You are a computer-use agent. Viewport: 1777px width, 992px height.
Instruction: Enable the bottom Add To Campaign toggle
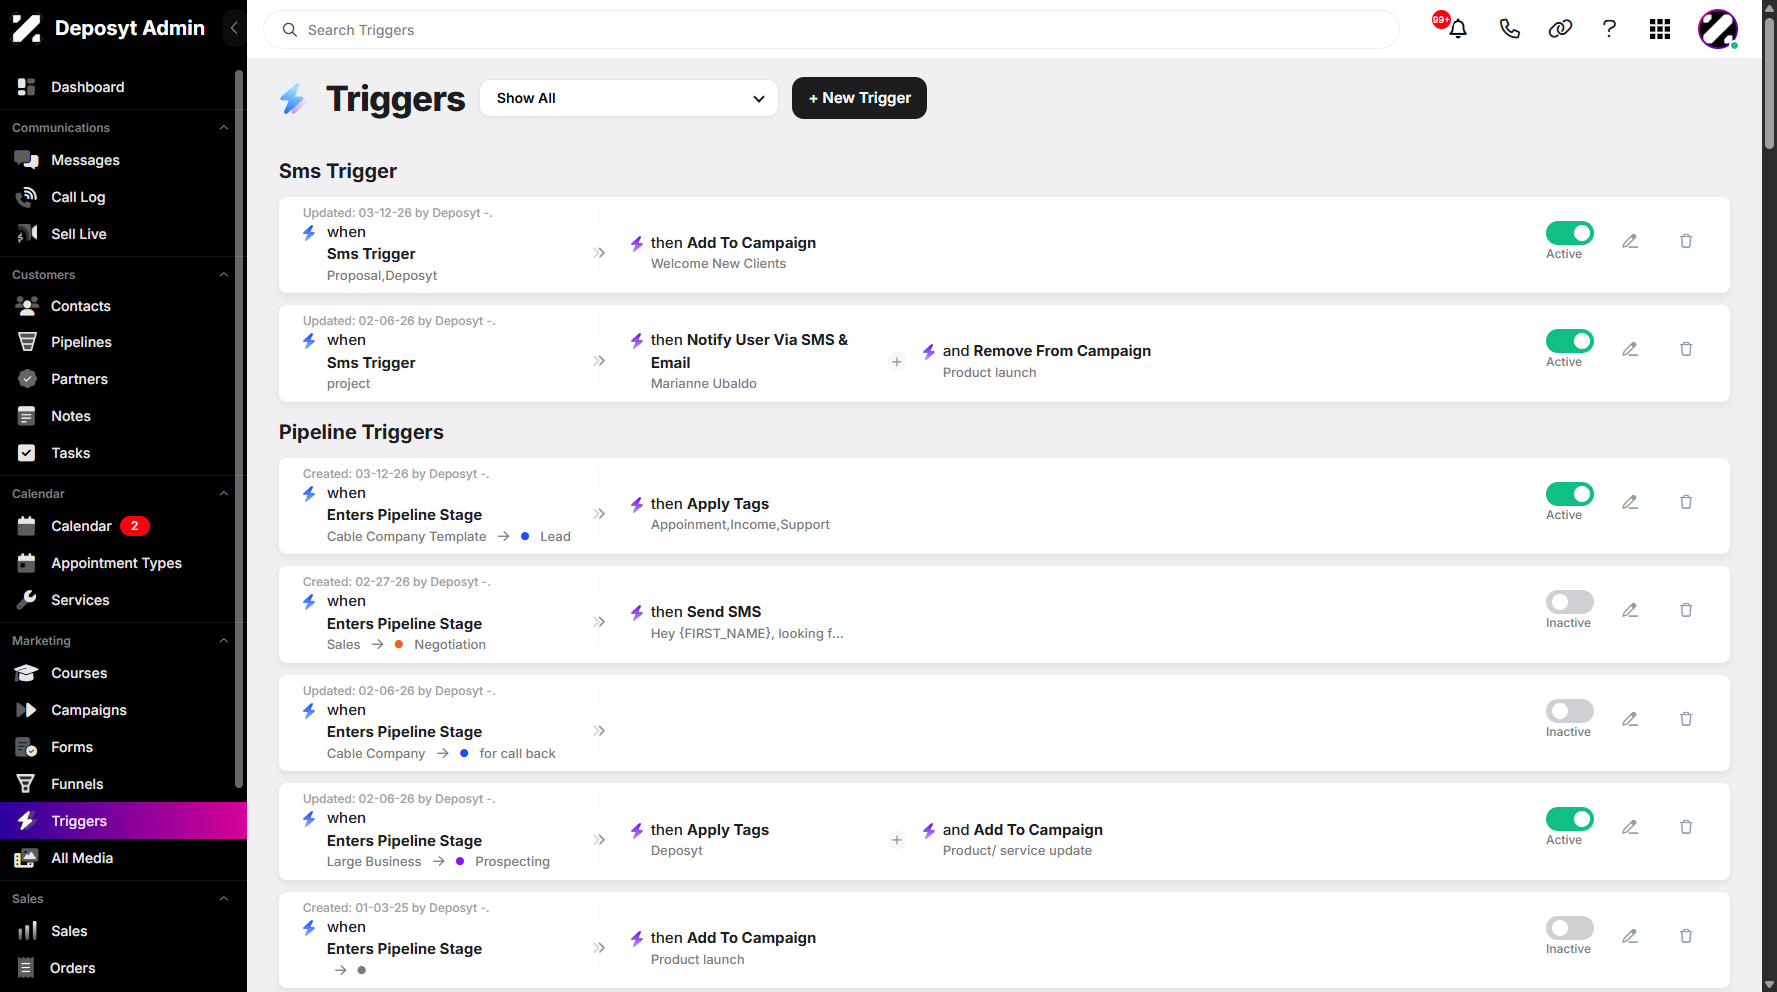(x=1569, y=928)
